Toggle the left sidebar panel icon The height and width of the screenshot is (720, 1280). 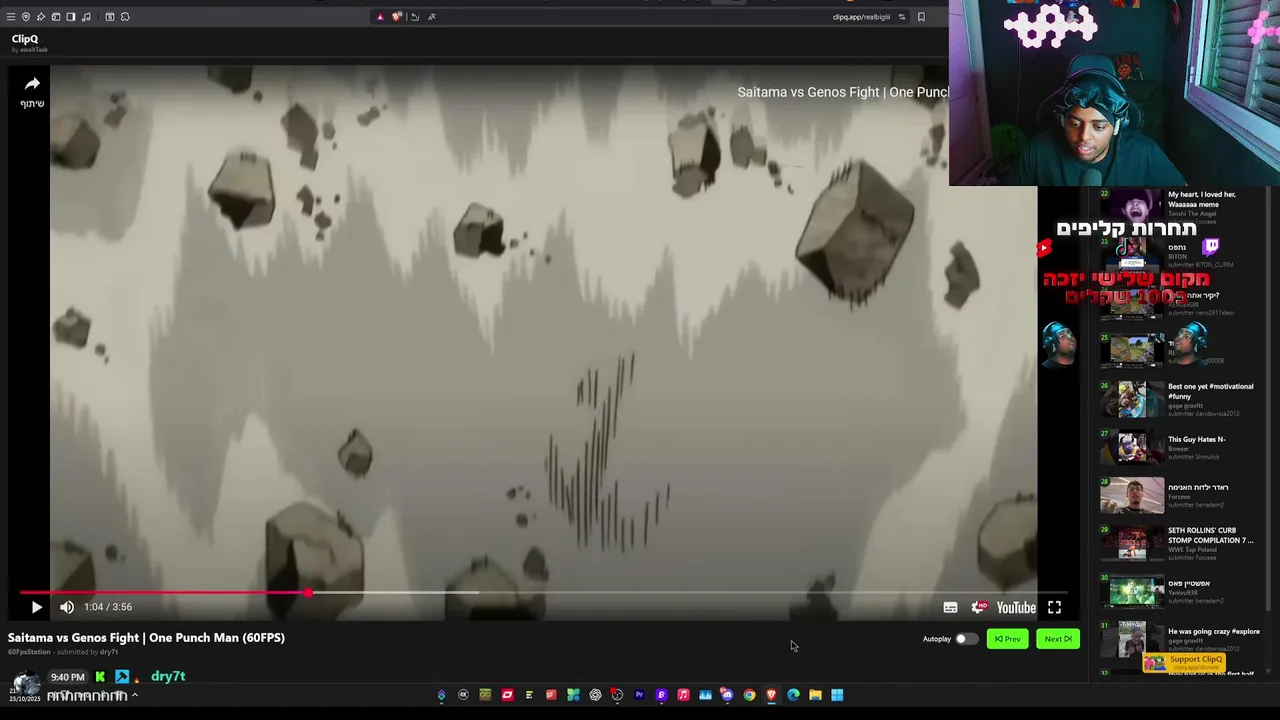(x=56, y=17)
